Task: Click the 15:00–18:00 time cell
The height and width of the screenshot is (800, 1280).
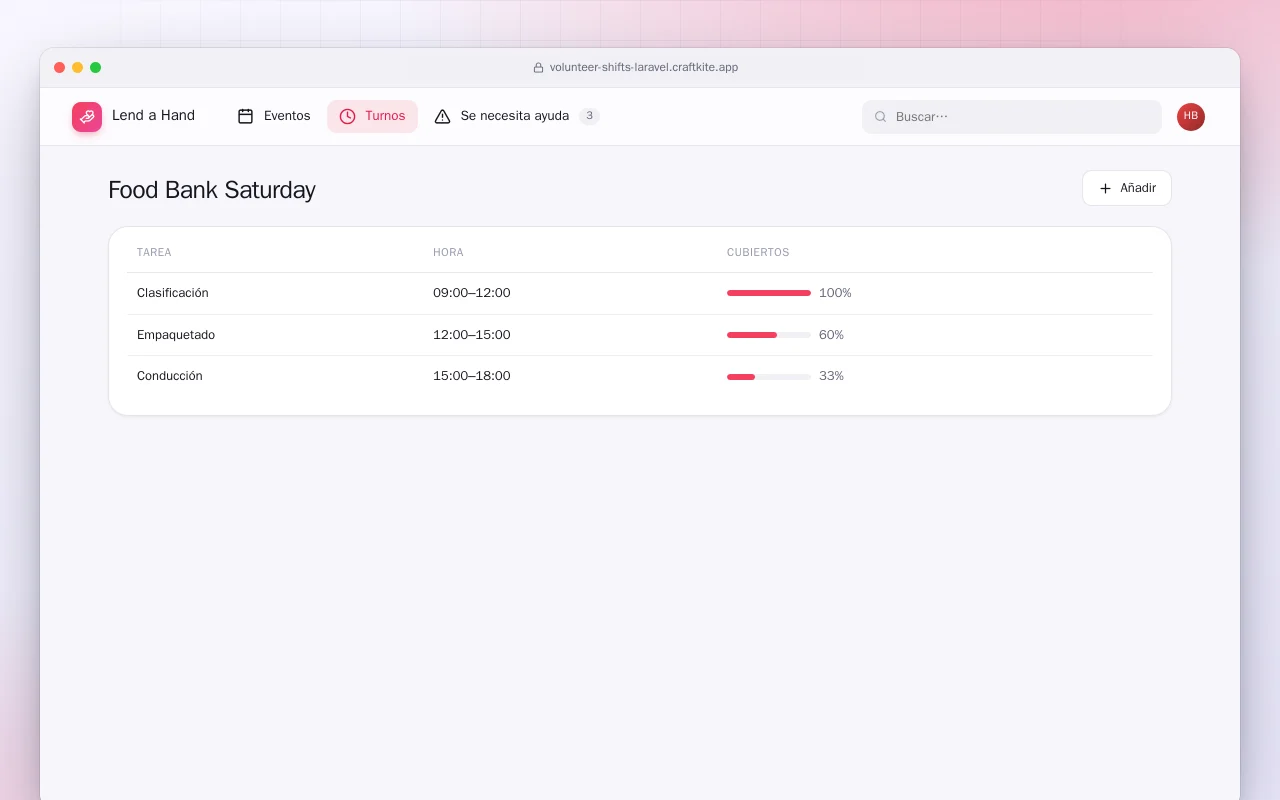Action: (472, 376)
